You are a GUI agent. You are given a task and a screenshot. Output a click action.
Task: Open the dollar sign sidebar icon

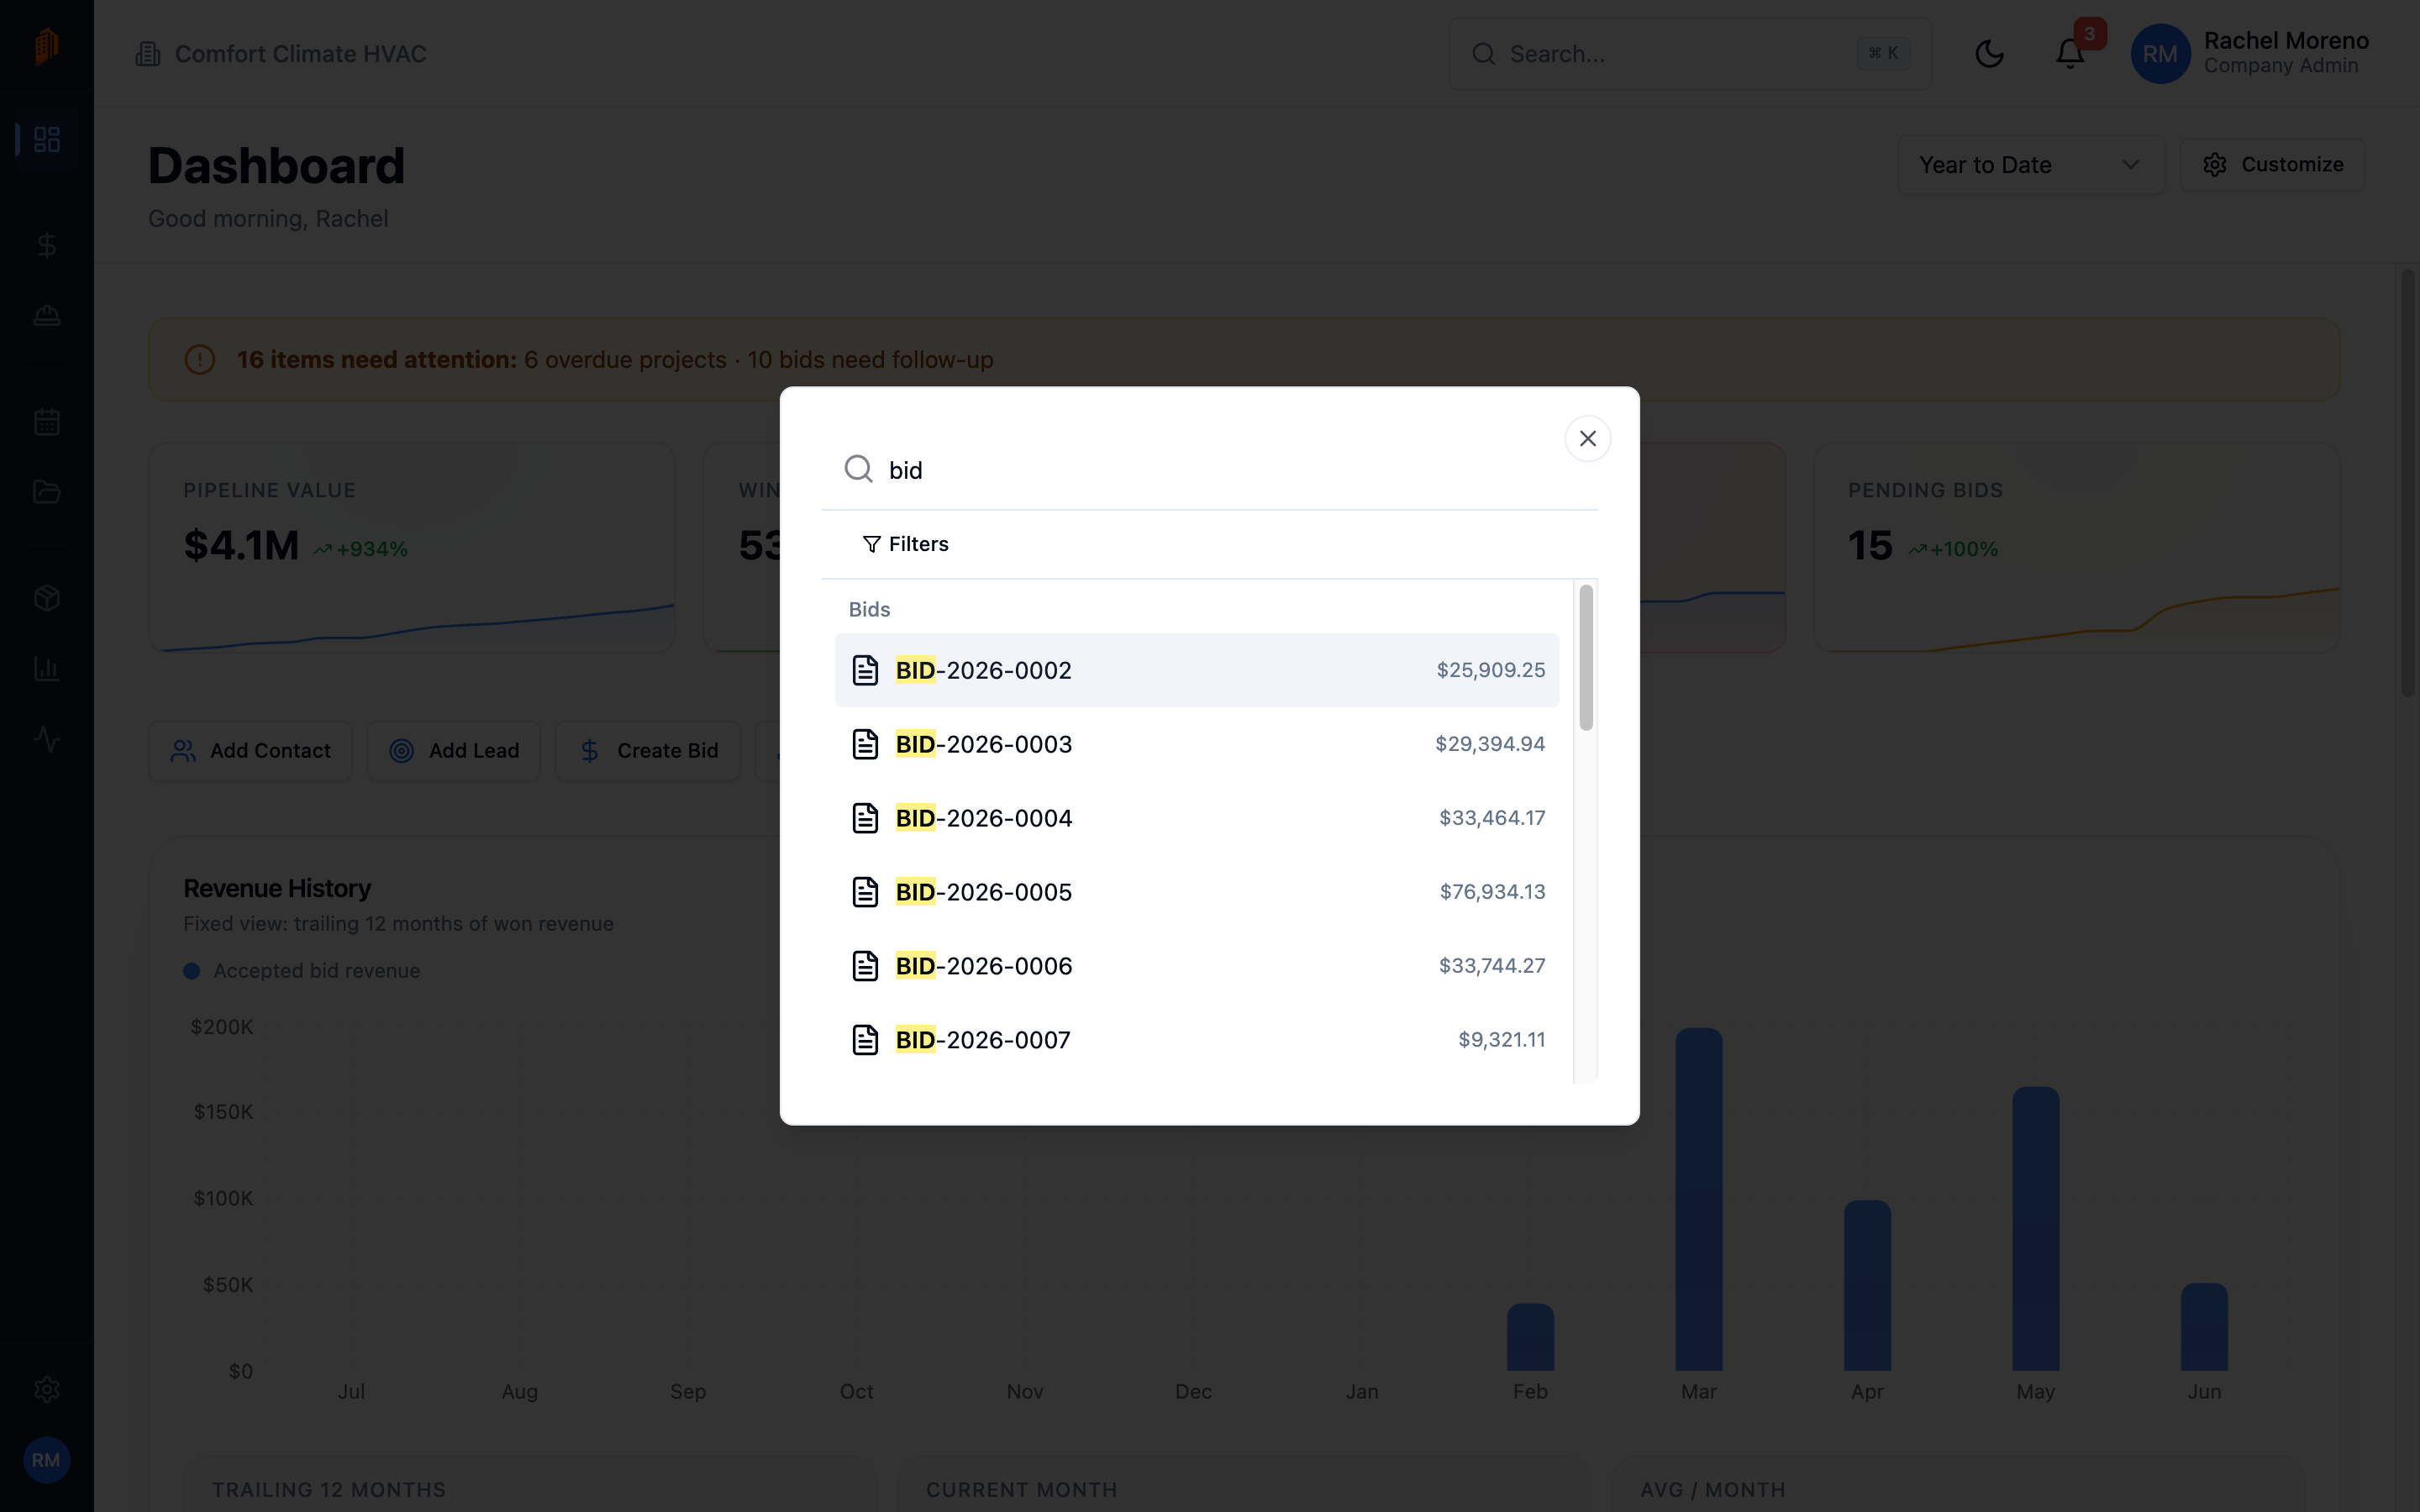tap(47, 245)
